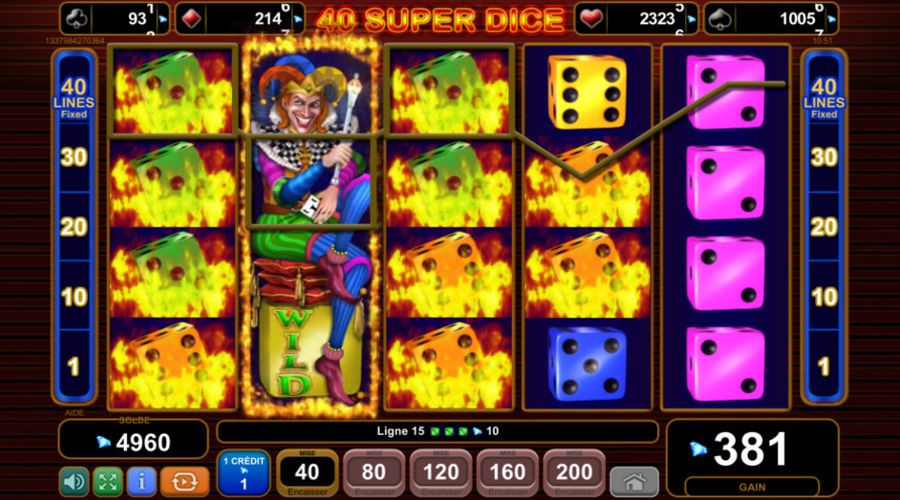Select the clubs jackpot card icon

pyautogui.click(x=77, y=19)
